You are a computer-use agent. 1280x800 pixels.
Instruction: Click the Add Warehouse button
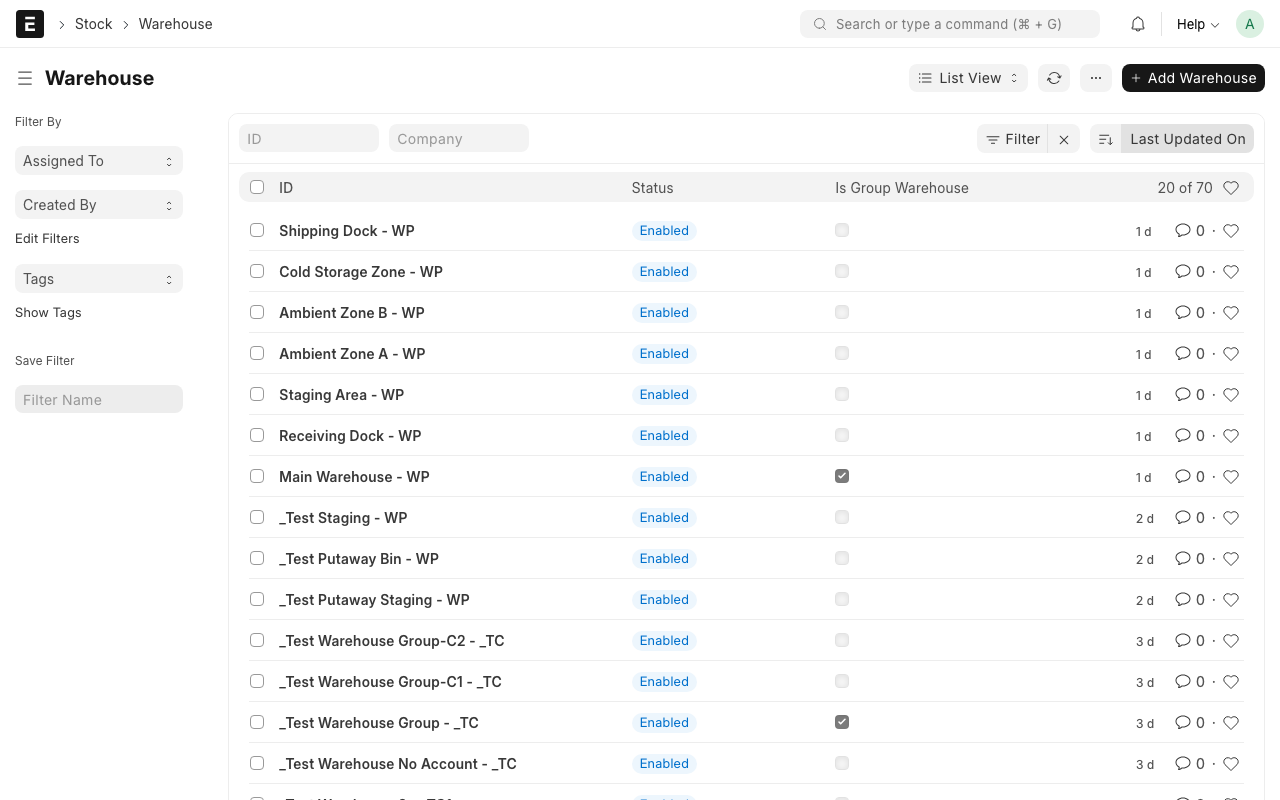tap(1193, 78)
